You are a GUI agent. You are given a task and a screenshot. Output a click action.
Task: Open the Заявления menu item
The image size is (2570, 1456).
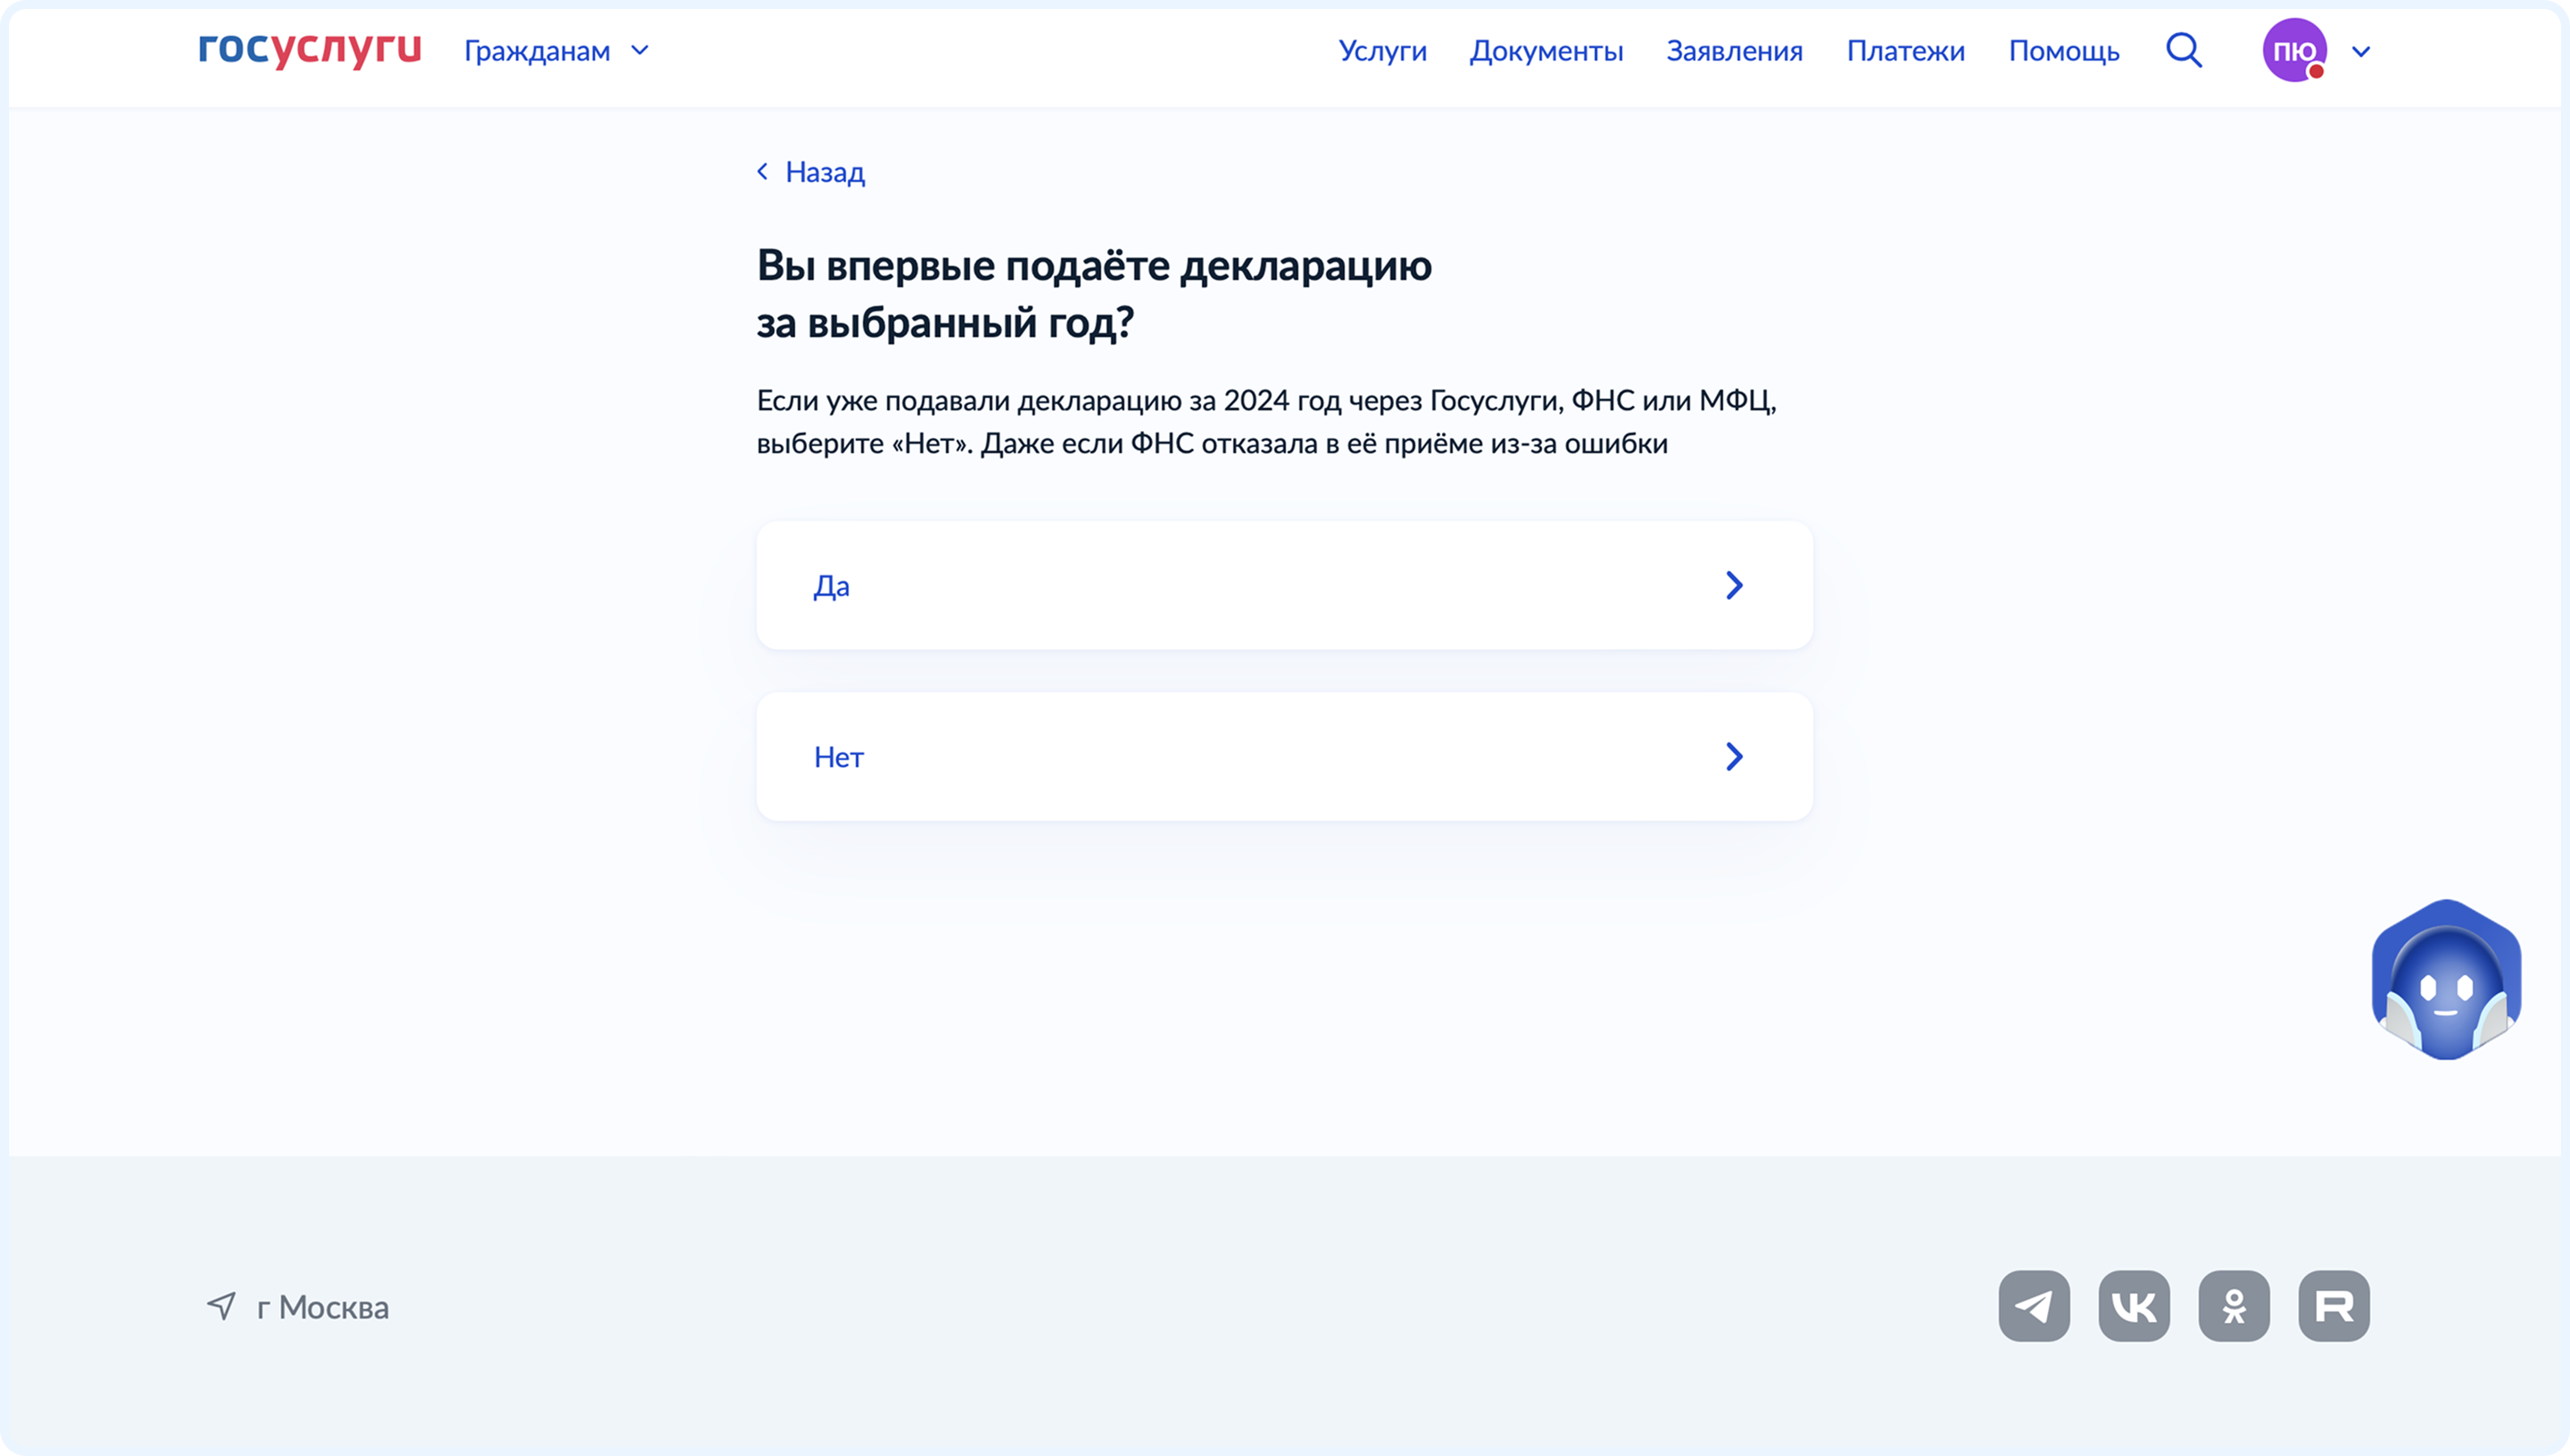[x=1734, y=51]
